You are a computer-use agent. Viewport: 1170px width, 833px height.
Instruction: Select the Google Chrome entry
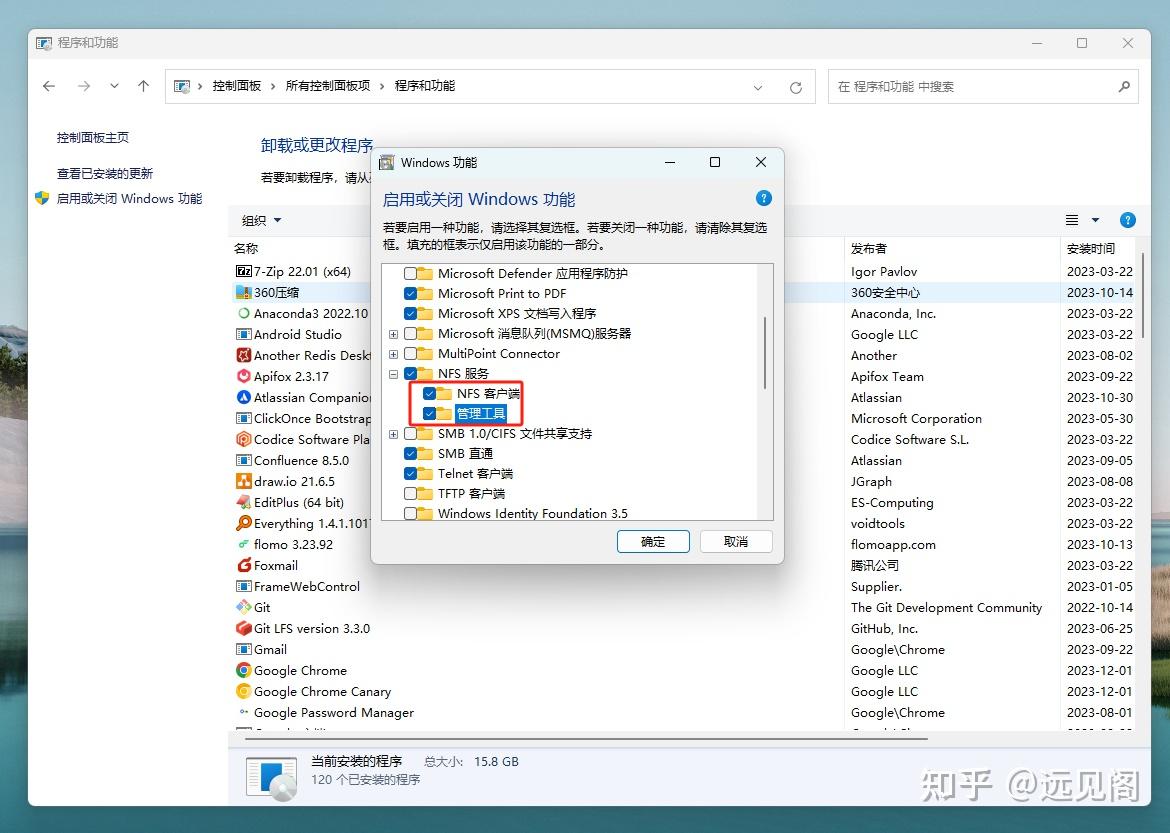click(x=300, y=670)
